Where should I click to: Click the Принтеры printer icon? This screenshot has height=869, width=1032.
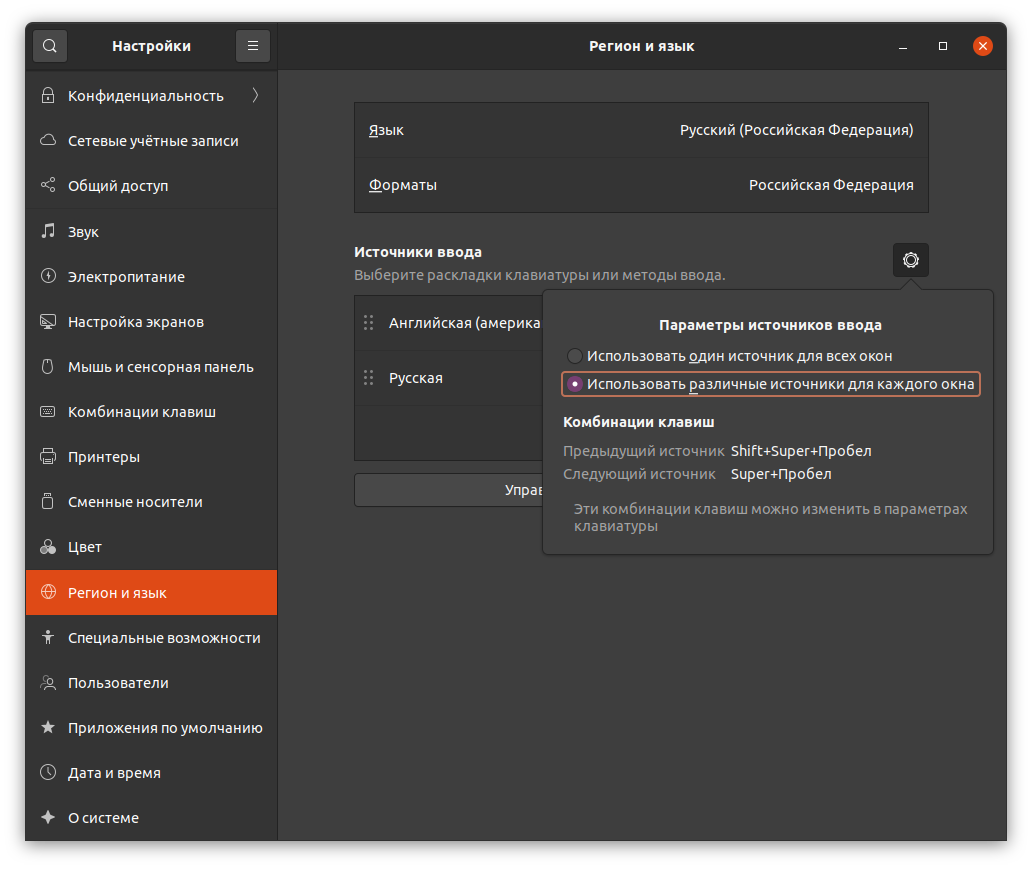[x=48, y=457]
